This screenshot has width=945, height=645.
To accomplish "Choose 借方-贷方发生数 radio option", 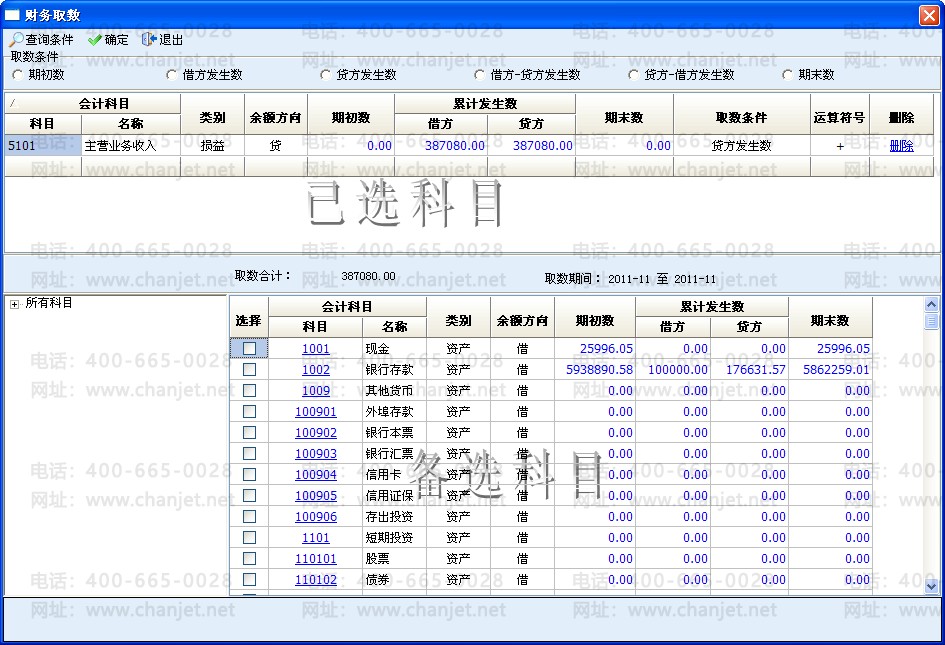I will click(x=480, y=75).
